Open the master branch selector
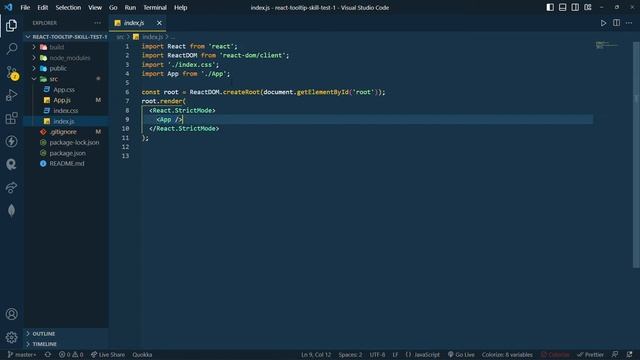Screen dimensions: 640x360 (x=22, y=355)
